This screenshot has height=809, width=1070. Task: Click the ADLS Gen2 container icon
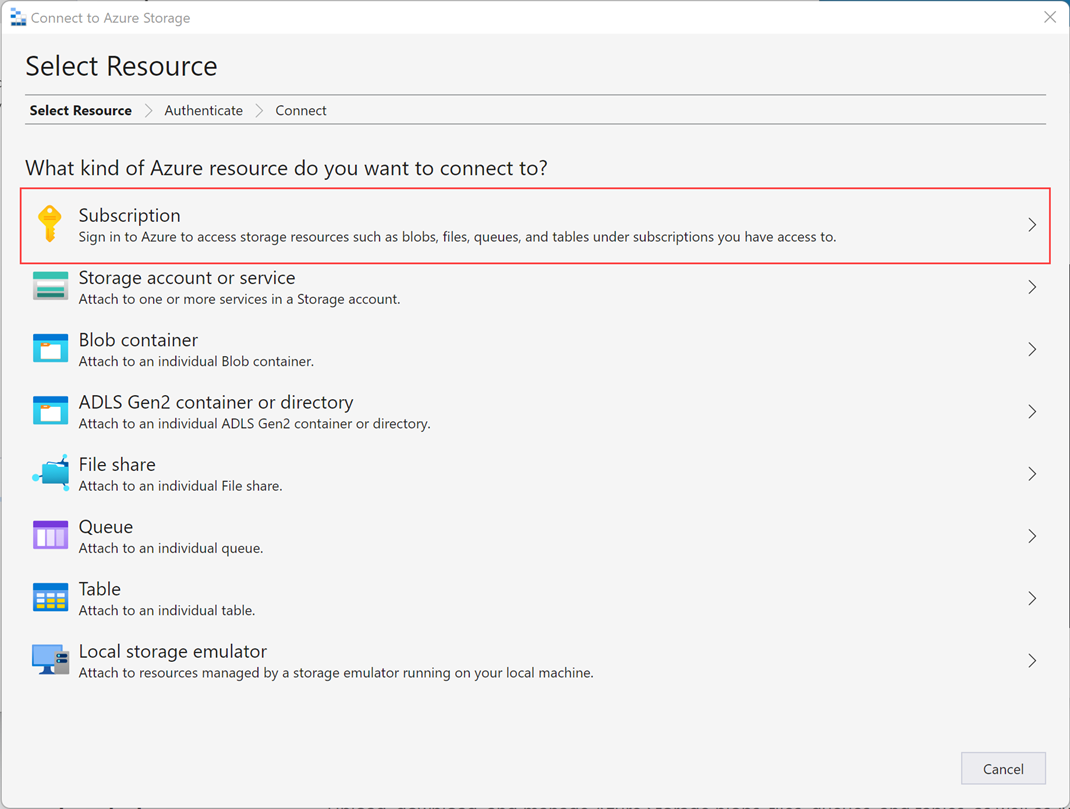coord(50,411)
